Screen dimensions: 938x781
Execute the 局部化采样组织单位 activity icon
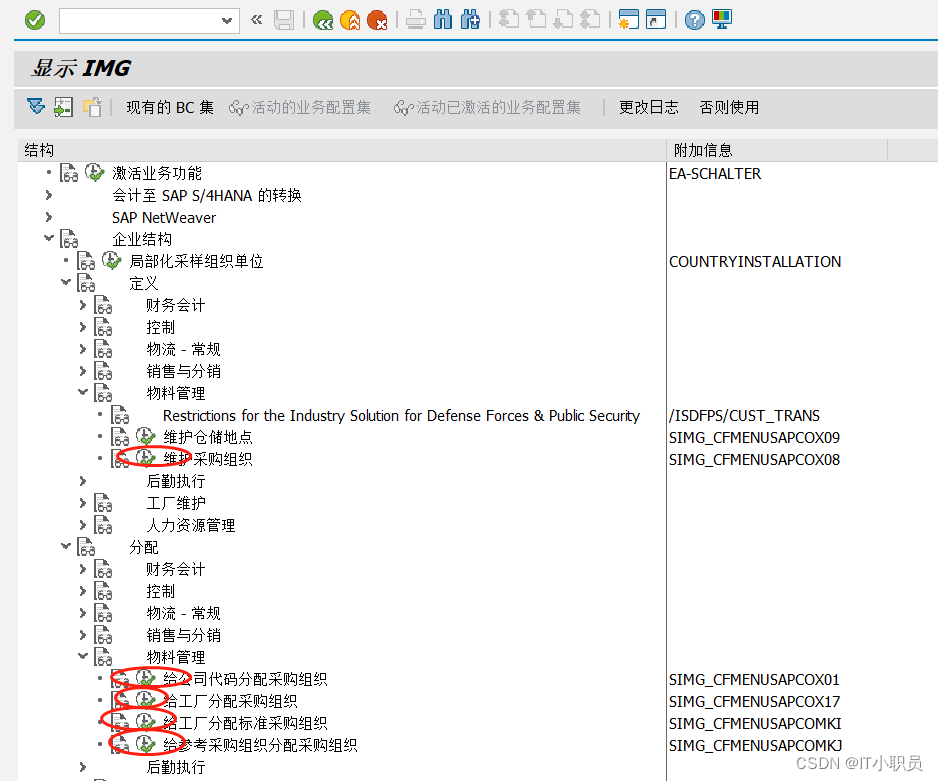111,261
